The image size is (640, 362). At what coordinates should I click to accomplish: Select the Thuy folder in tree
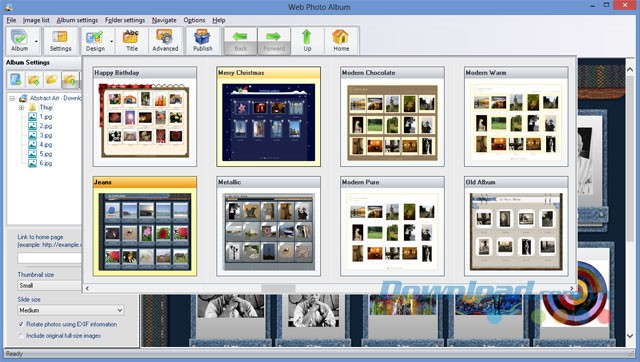point(46,107)
